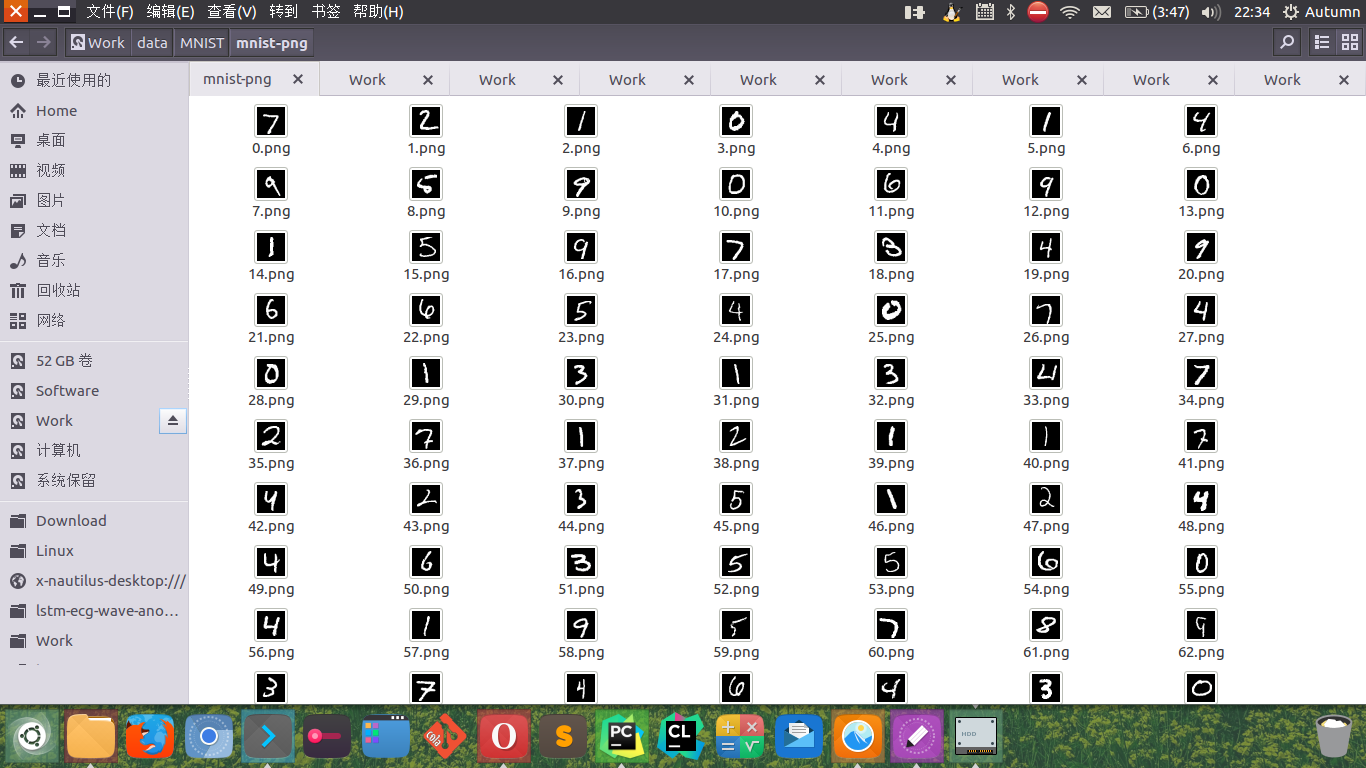
Task: Open the 编辑(E) menu
Action: [171, 12]
